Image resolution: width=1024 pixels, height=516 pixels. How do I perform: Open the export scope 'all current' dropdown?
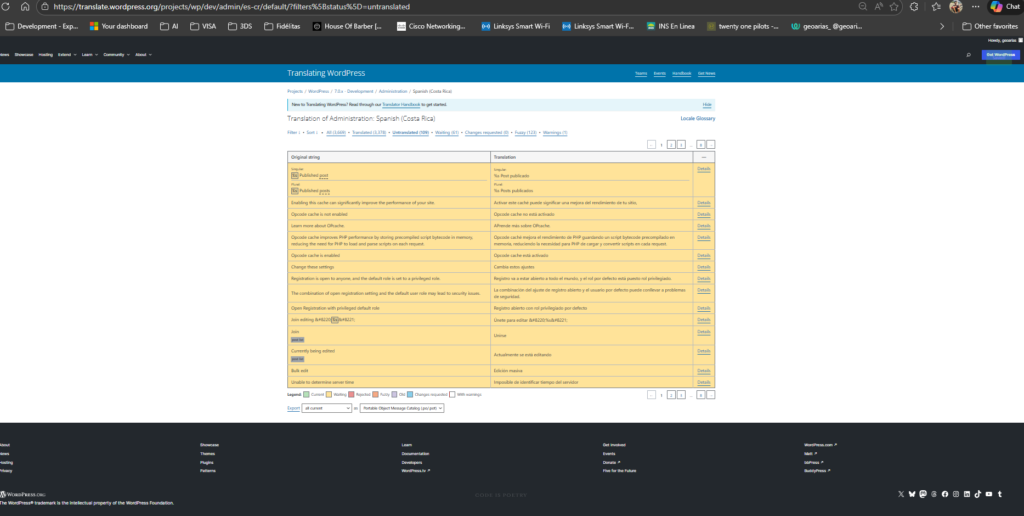(x=325, y=408)
